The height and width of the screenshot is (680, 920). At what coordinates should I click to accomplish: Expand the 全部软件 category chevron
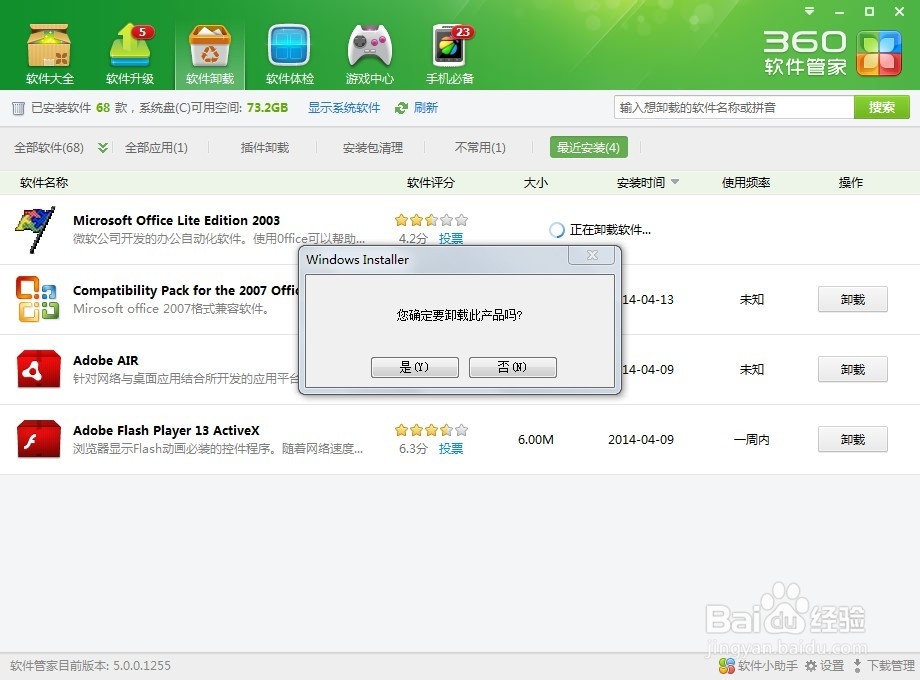point(103,147)
